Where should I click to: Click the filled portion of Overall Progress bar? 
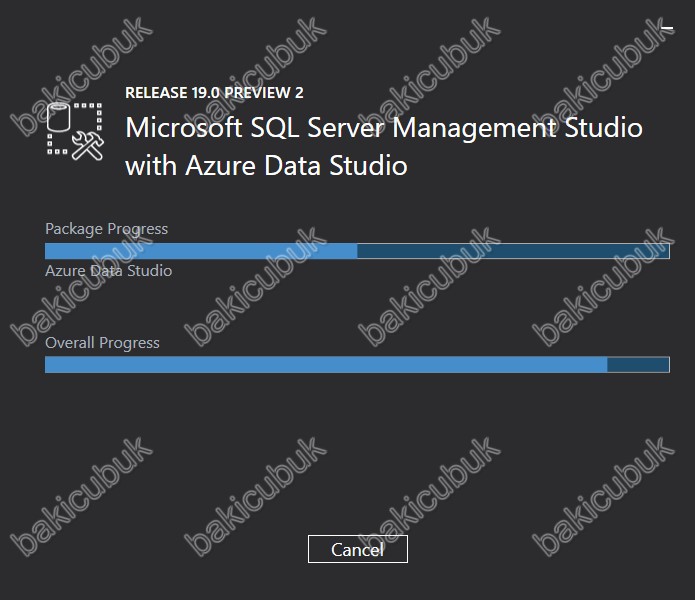[x=326, y=365]
